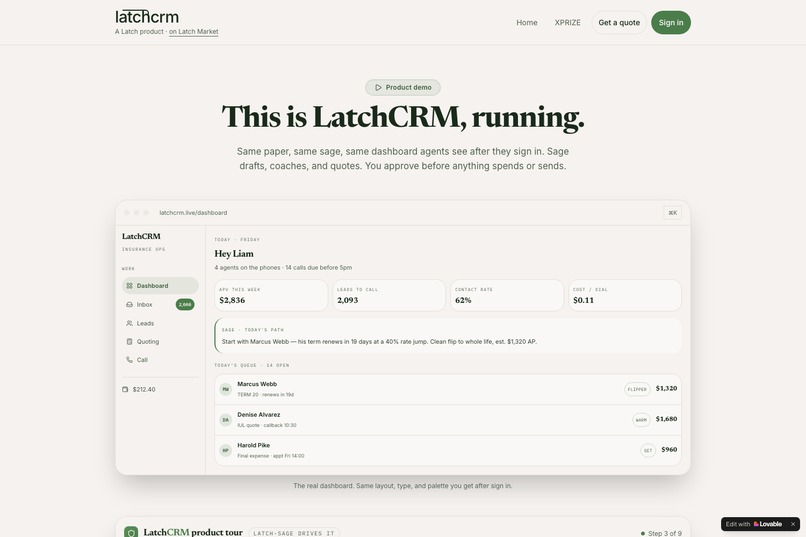Click the Leads people icon

point(130,323)
